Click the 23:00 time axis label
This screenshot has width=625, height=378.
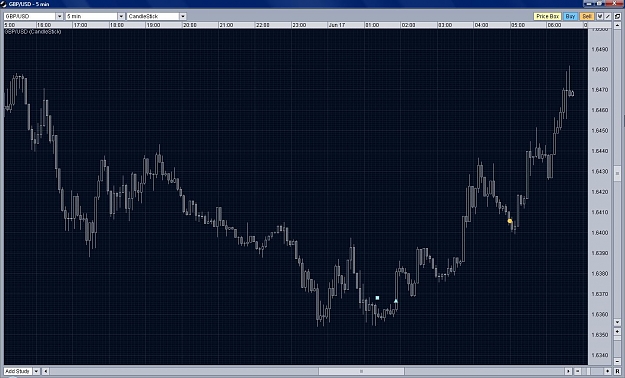point(299,25)
